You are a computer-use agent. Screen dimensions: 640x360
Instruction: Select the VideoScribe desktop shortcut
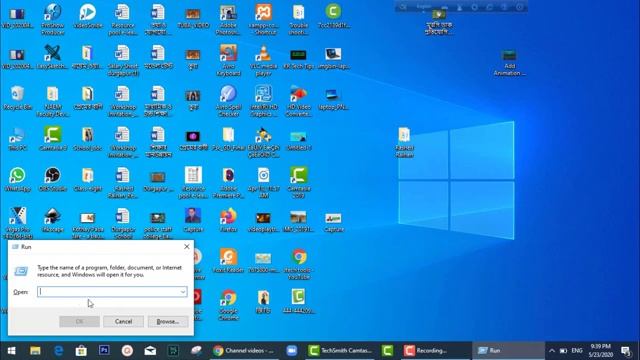[x=88, y=17]
